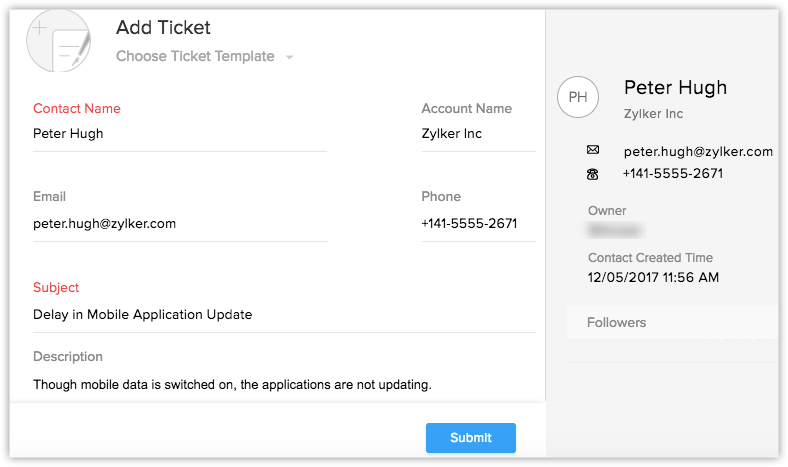
Task: Click the blurred Owner name
Action: tap(615, 230)
